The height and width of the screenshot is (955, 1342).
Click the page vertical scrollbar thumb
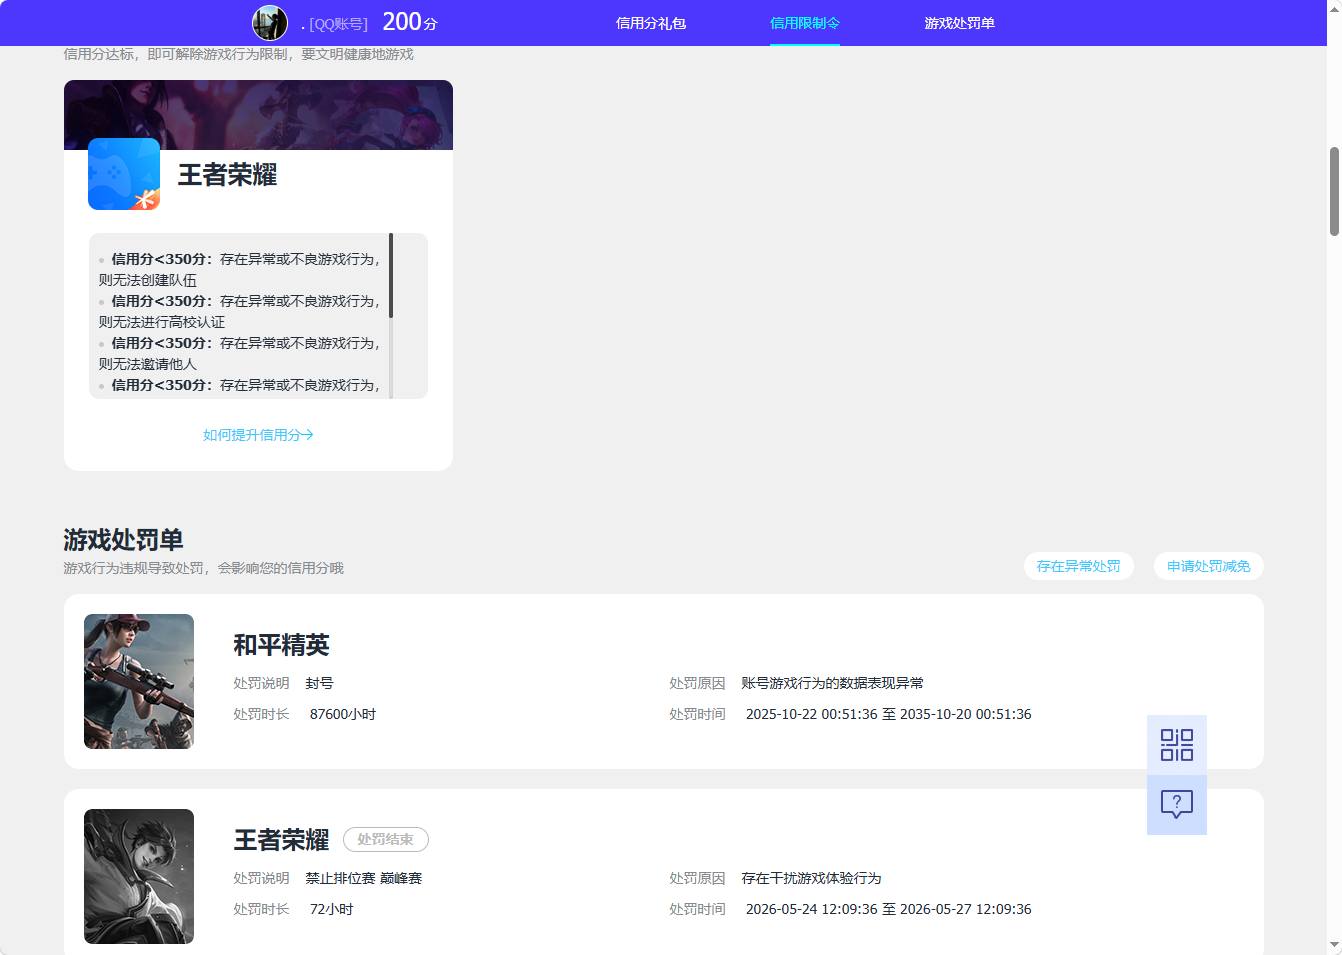(1334, 191)
